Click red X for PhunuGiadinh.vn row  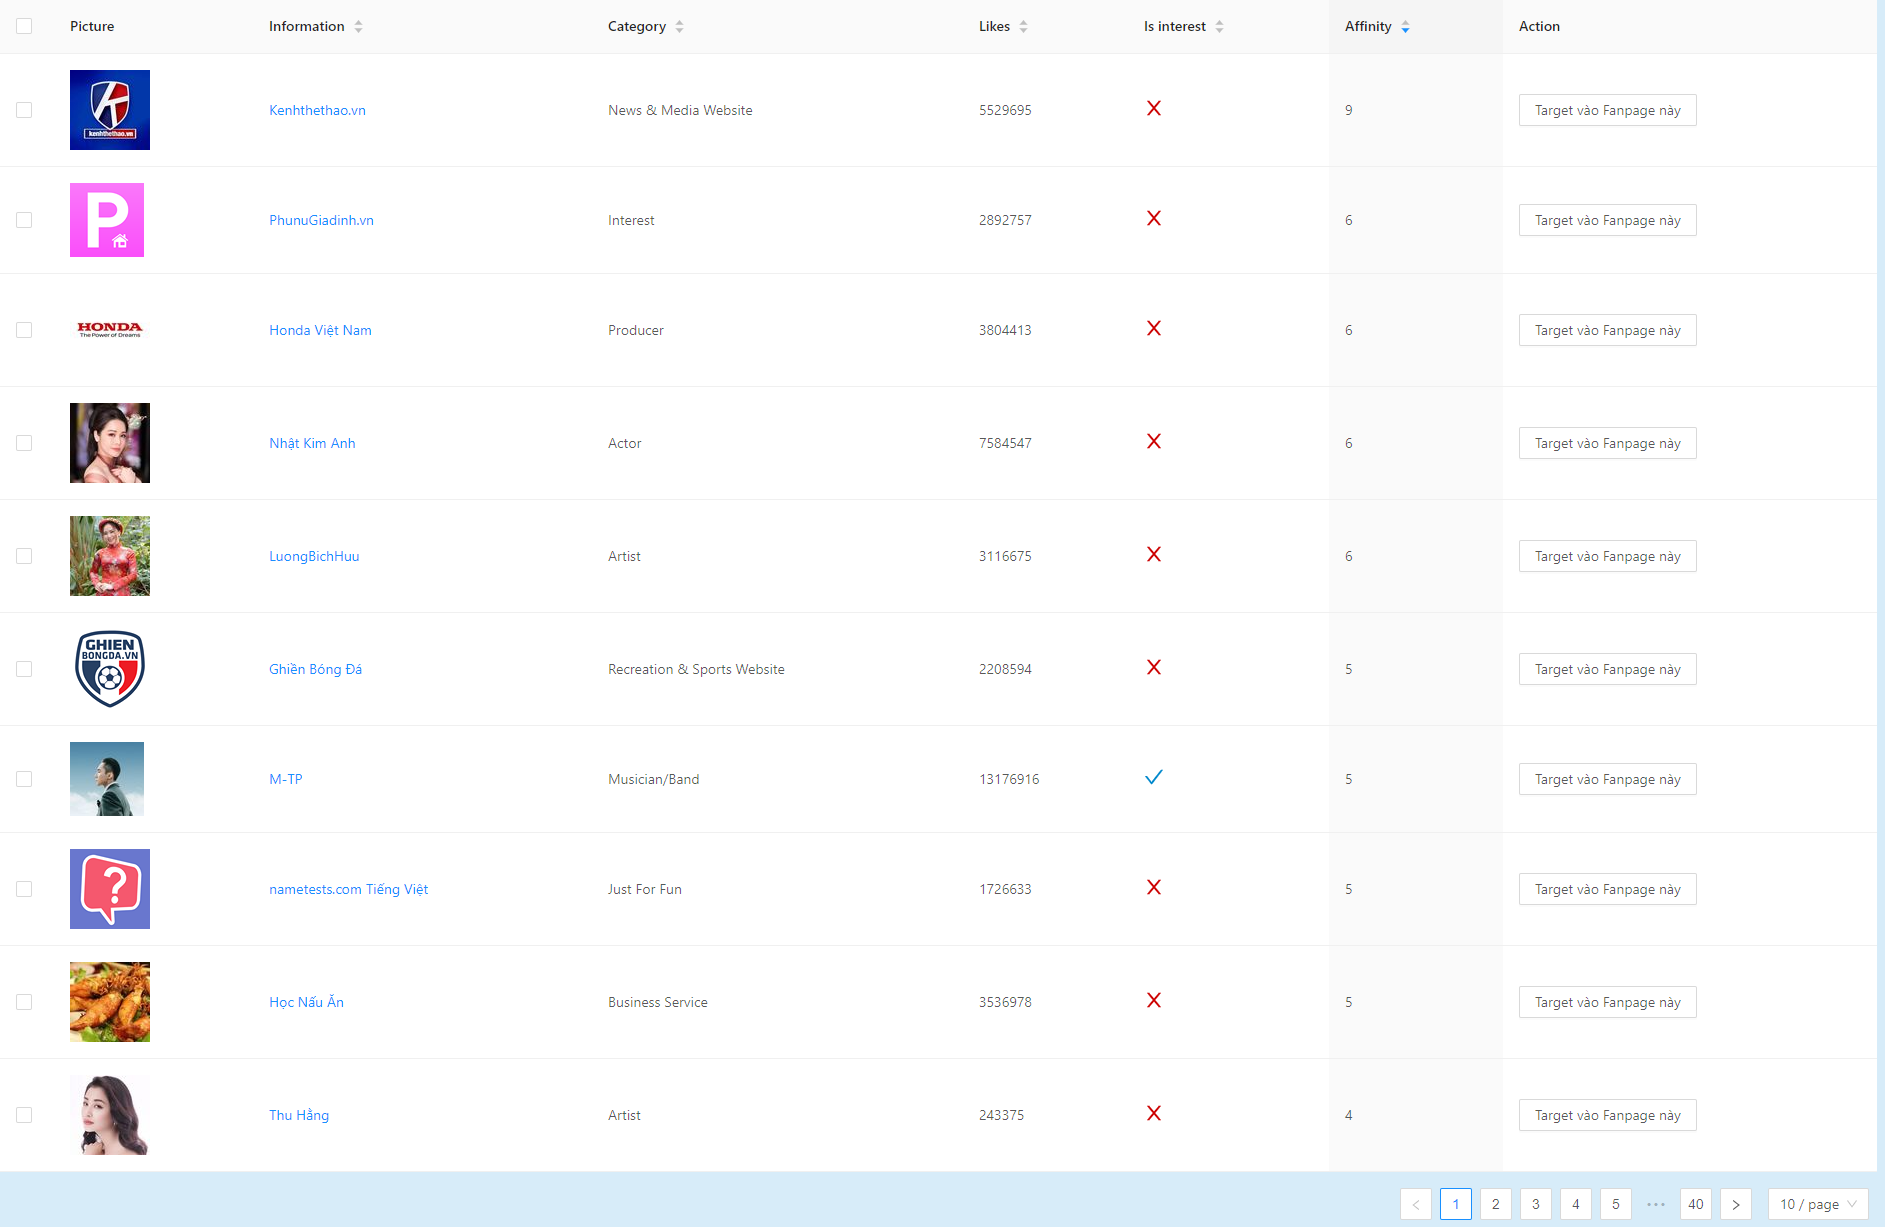(x=1154, y=218)
